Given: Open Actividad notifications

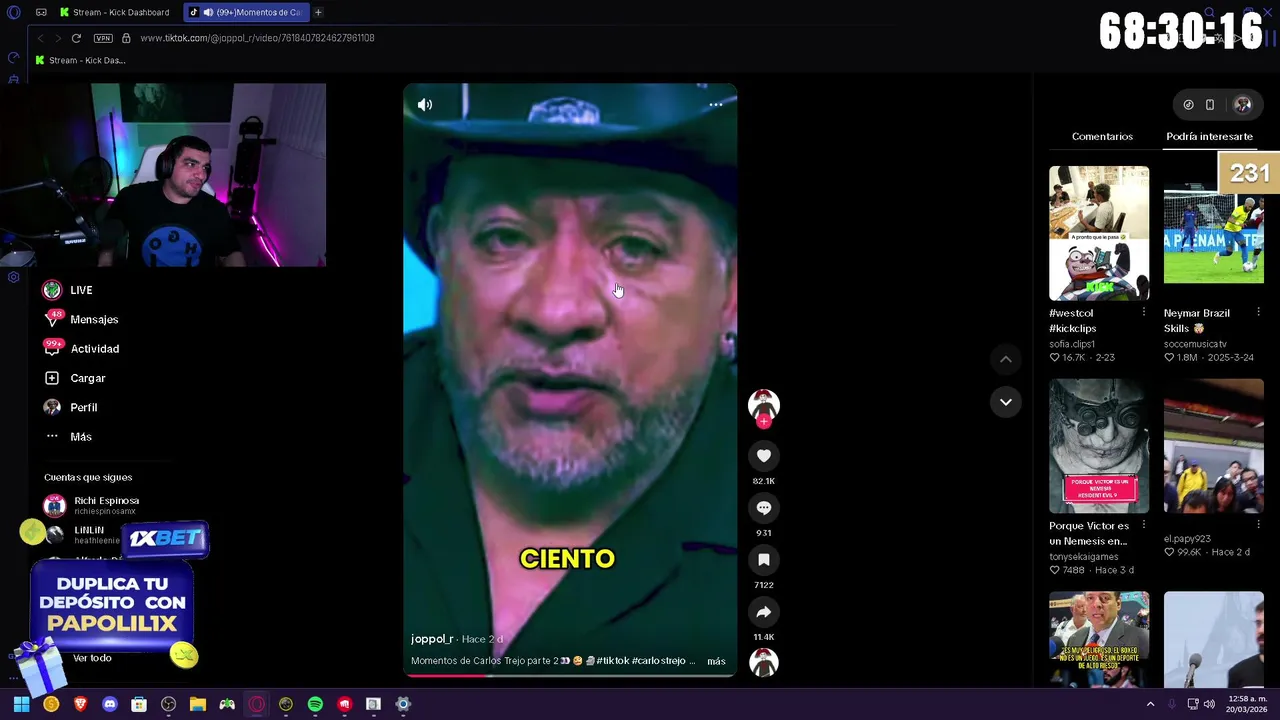Looking at the screenshot, I should point(81,349).
